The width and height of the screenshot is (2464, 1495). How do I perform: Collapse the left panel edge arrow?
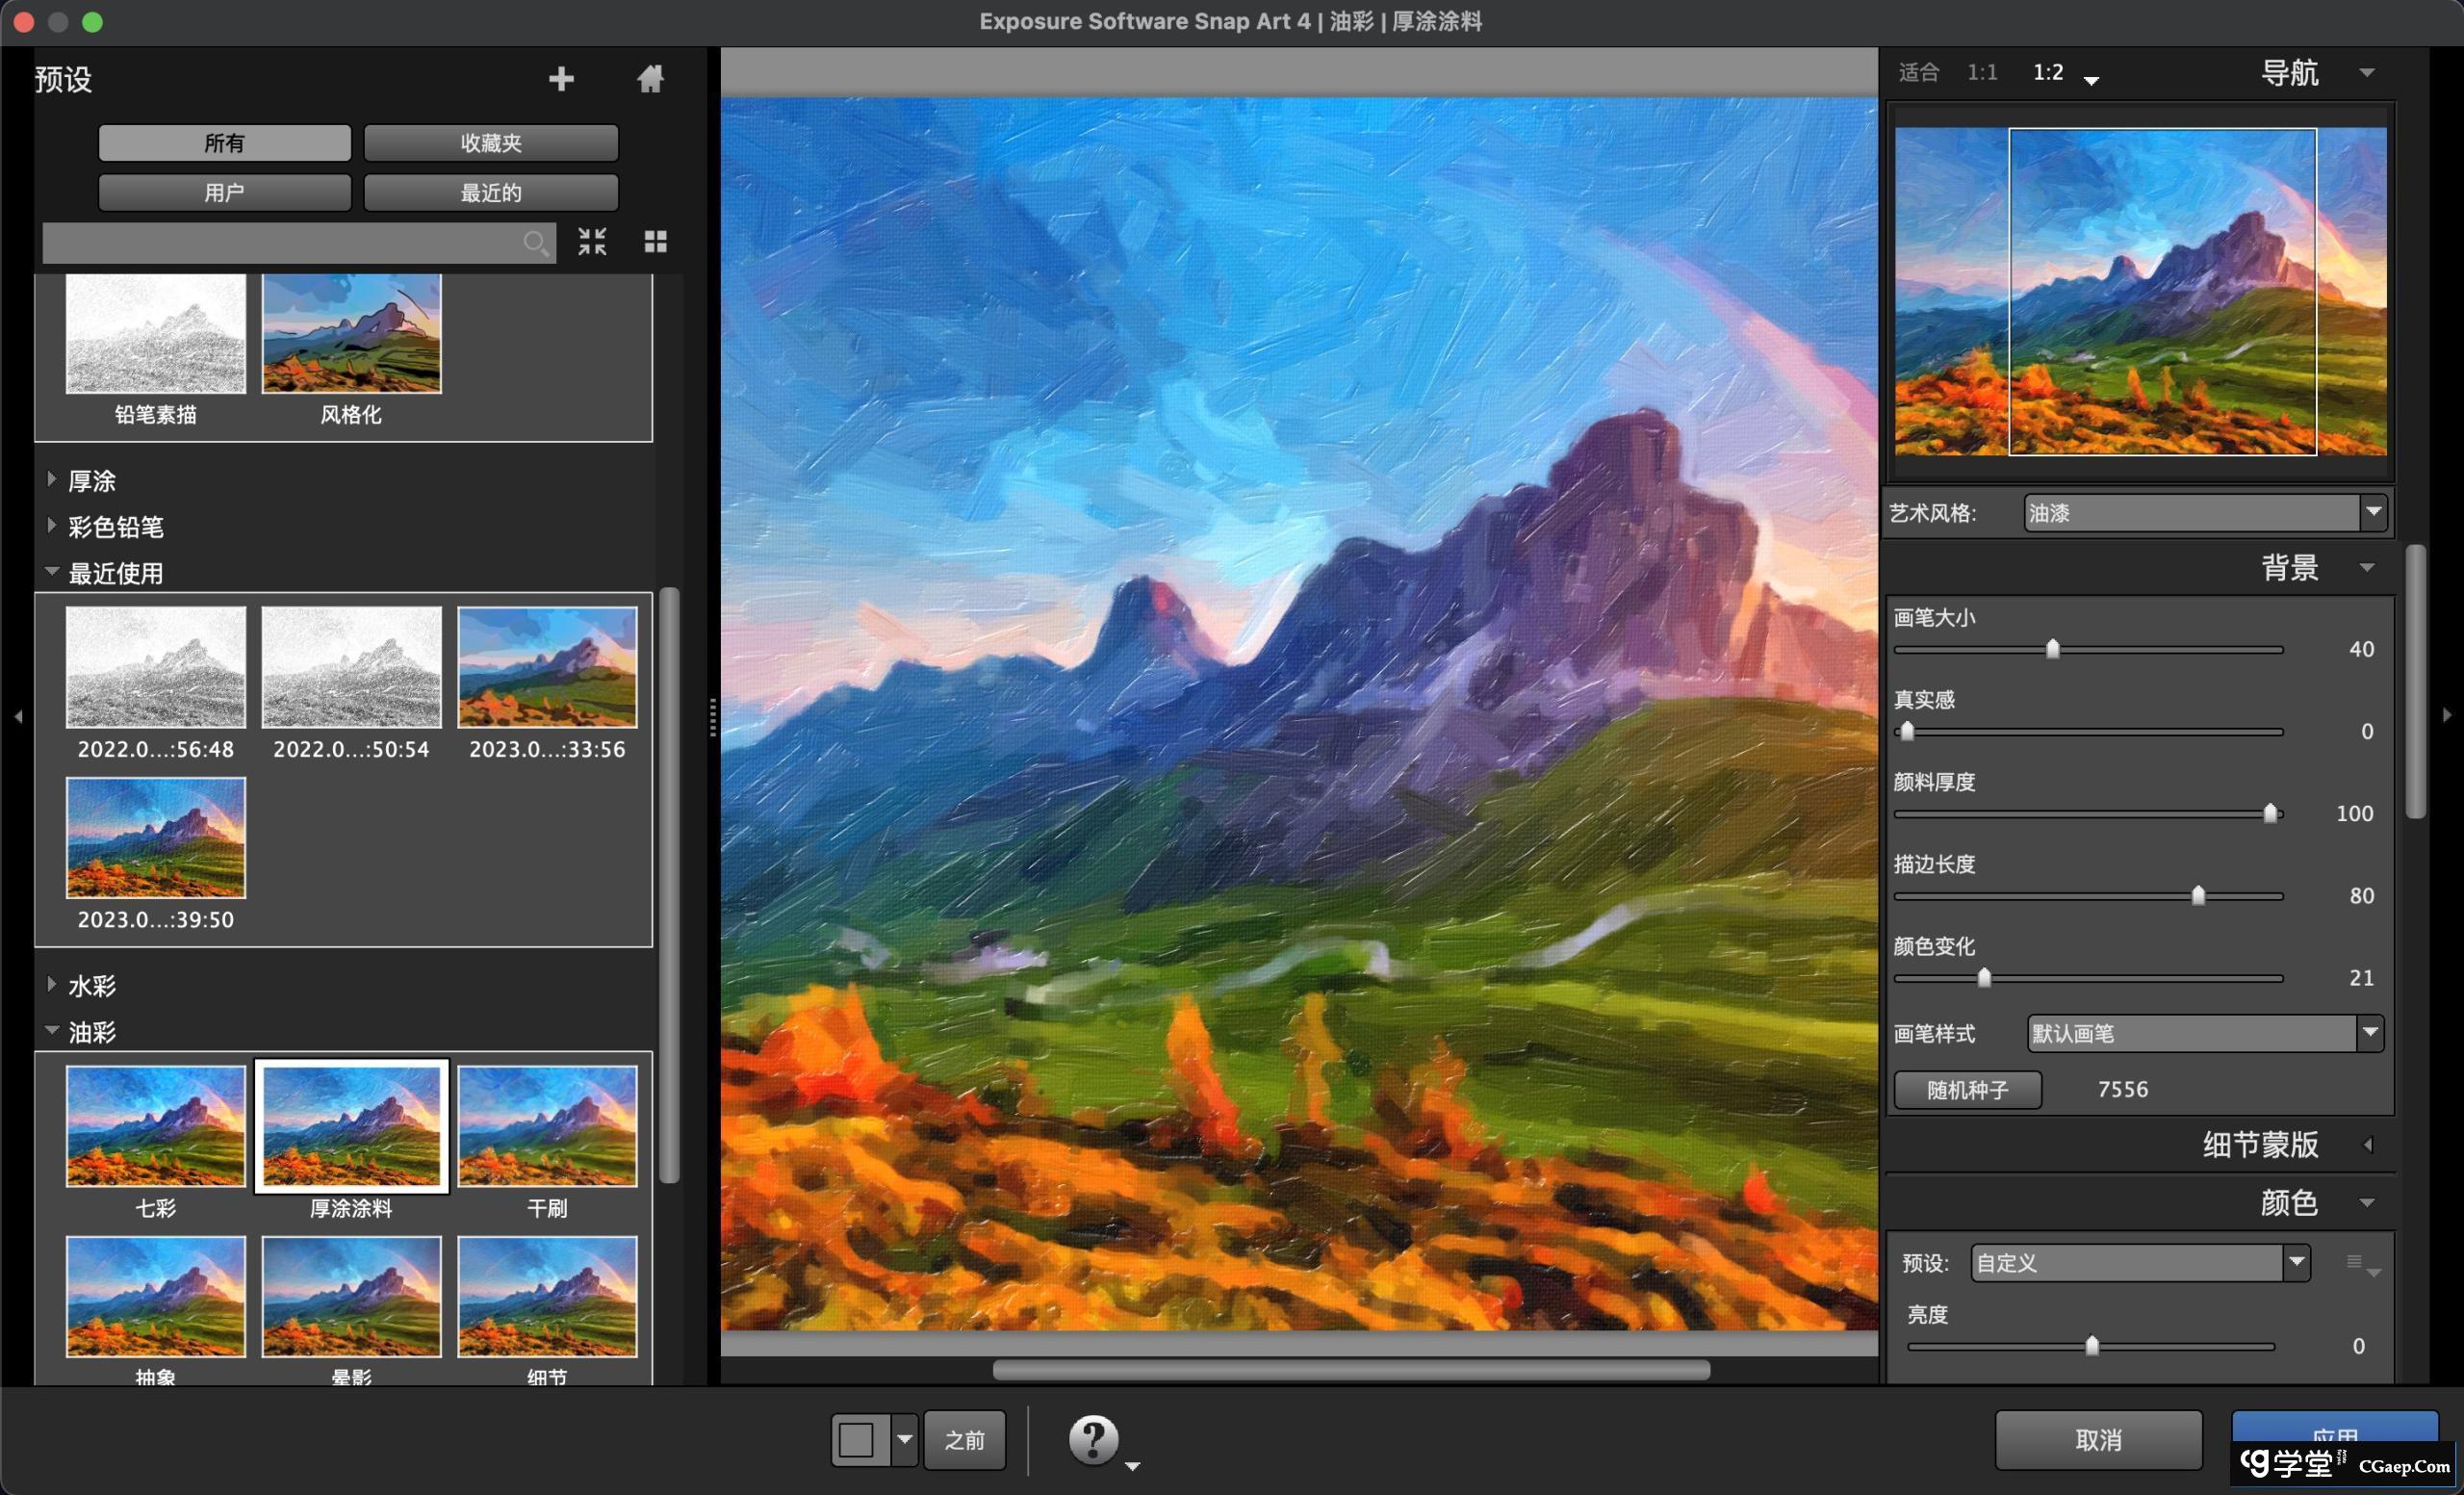coord(17,716)
